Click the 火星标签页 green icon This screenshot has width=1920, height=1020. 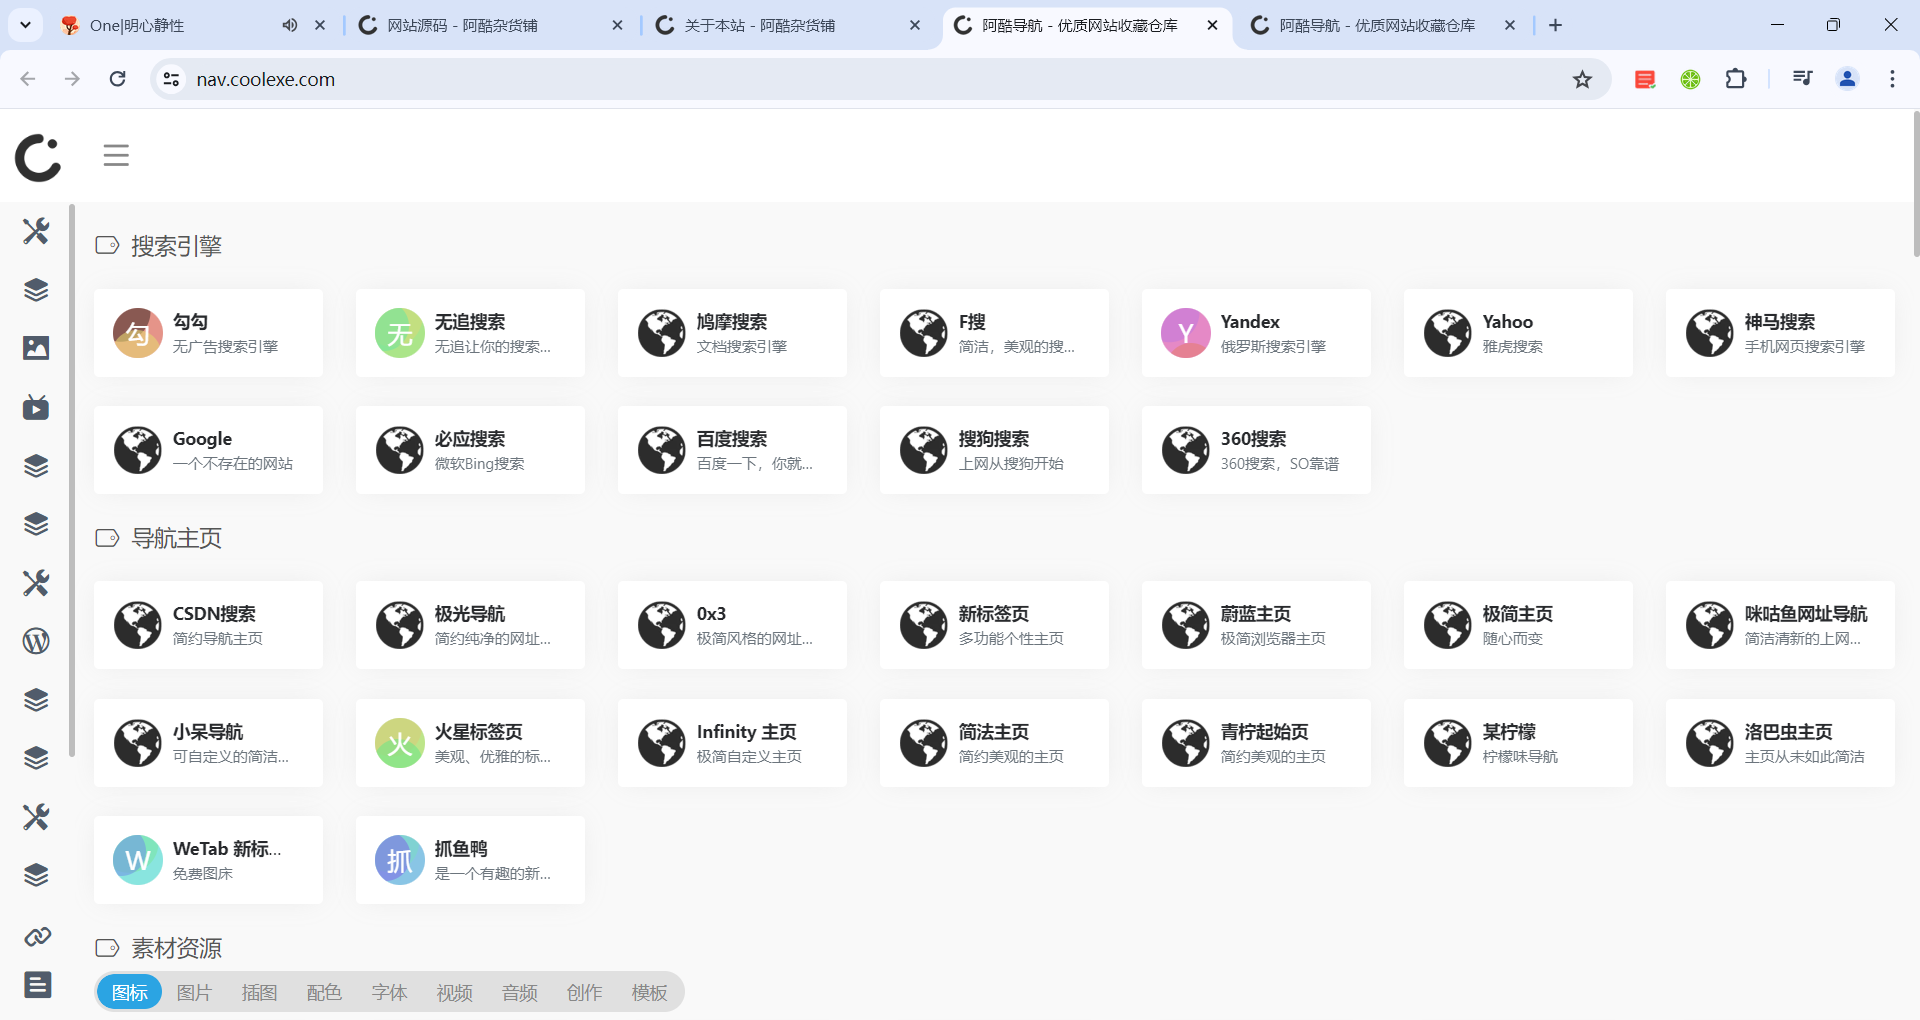400,743
